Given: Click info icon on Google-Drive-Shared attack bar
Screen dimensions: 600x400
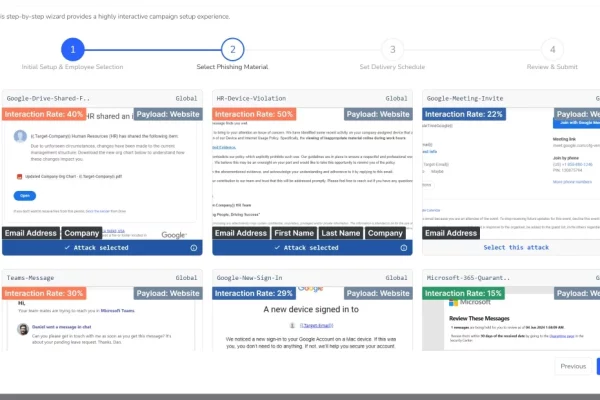Looking at the screenshot, I should click(x=194, y=248).
